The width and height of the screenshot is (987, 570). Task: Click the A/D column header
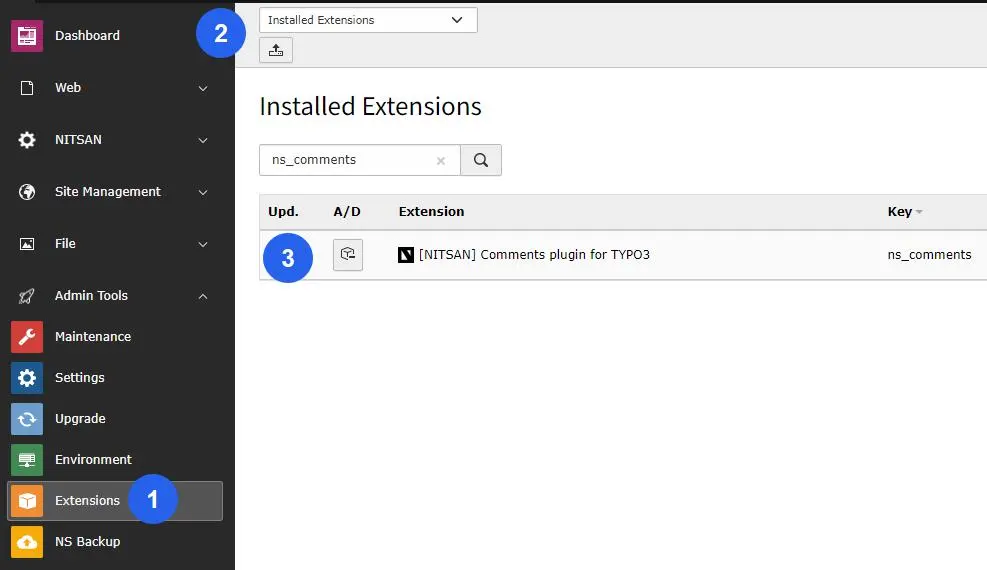[347, 212]
